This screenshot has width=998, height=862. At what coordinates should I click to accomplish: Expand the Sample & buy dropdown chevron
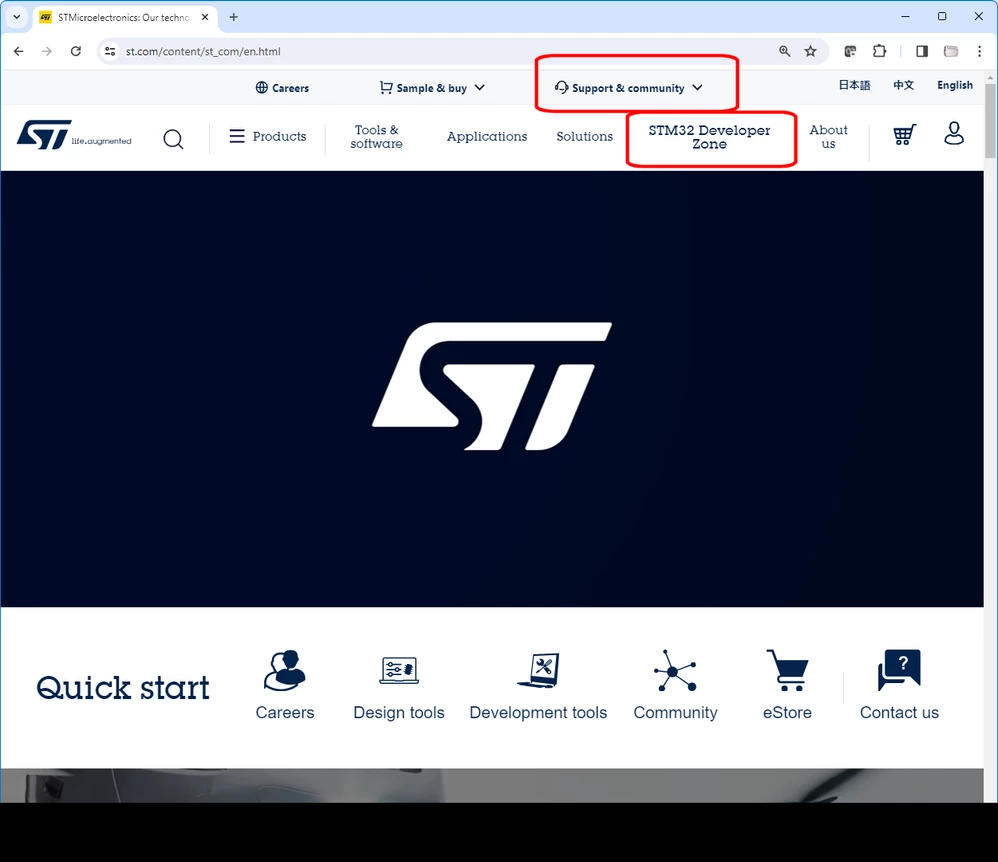click(480, 87)
